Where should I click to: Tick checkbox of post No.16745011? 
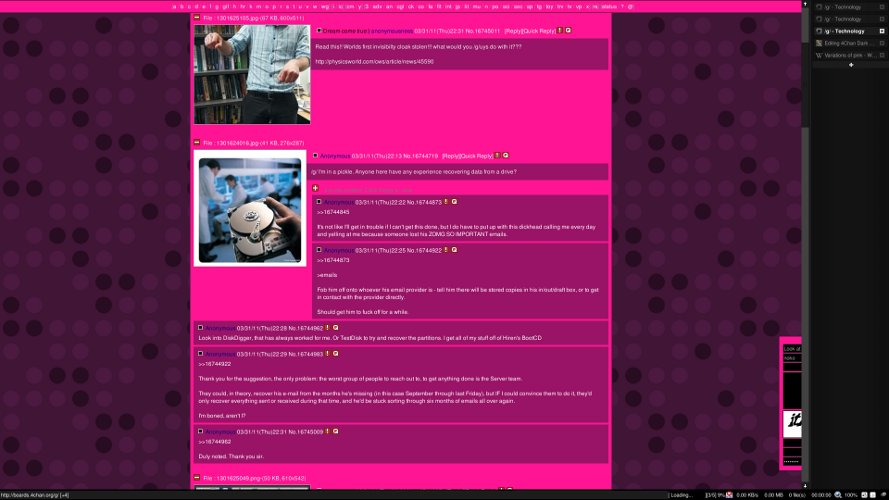pyautogui.click(x=319, y=31)
